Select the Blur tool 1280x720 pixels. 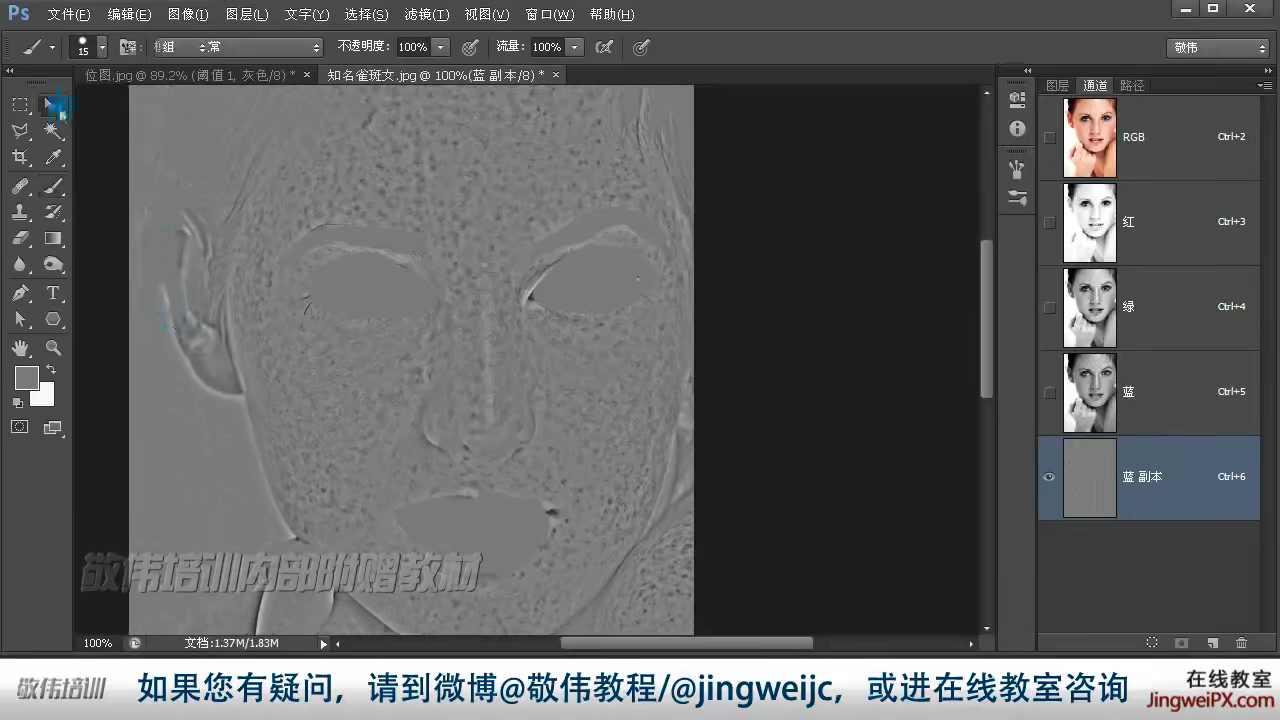(20, 265)
